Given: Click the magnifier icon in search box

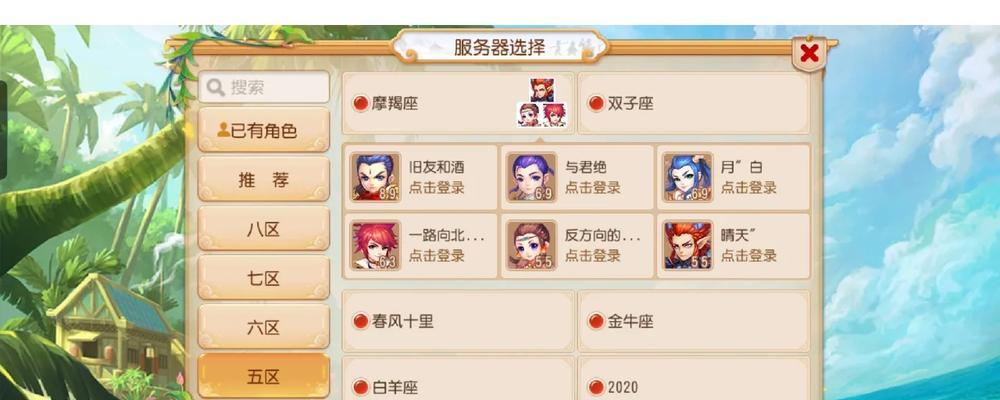Looking at the screenshot, I should (x=216, y=87).
